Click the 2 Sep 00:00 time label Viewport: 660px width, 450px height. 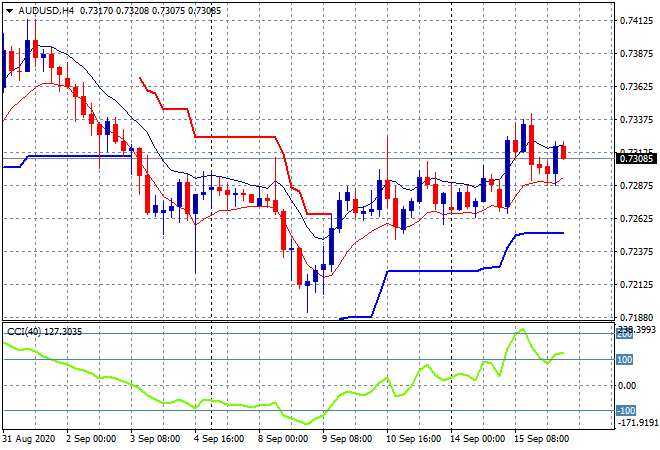coord(91,439)
